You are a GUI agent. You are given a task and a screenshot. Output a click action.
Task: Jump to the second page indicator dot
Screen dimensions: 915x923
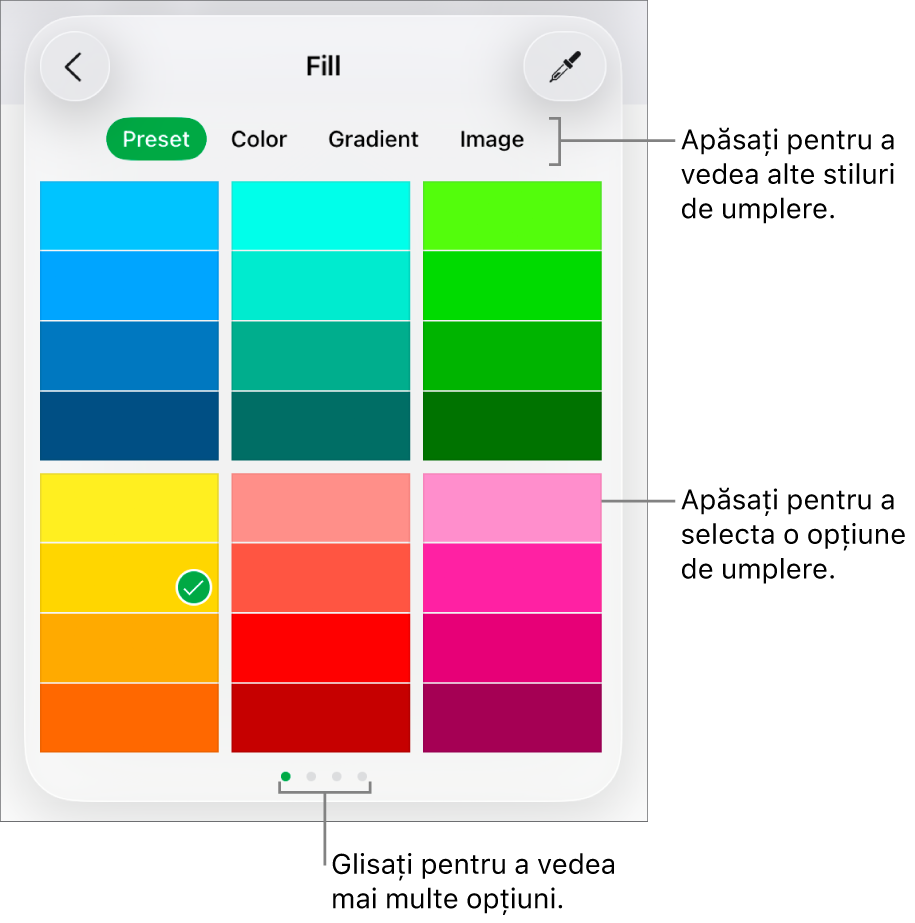(311, 776)
